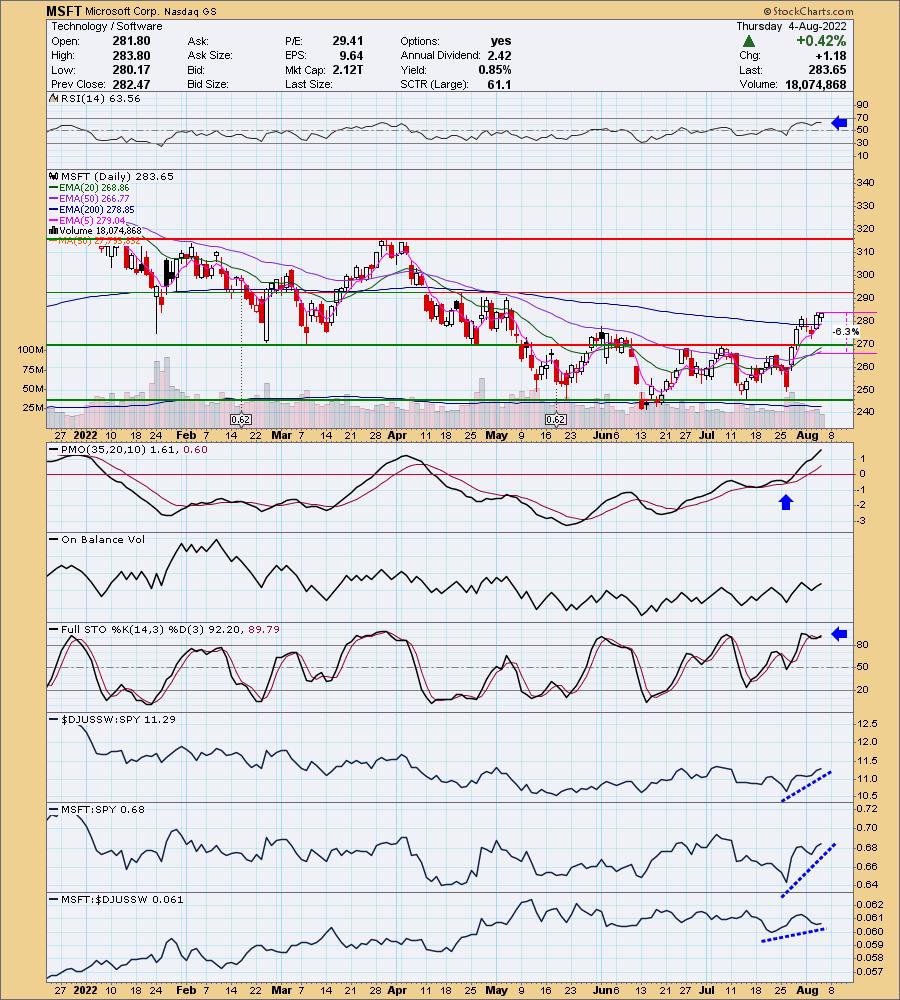Screen dimensions: 900x1000
Task: Click the header Volume value 18,074,868
Action: pyautogui.click(x=816, y=84)
